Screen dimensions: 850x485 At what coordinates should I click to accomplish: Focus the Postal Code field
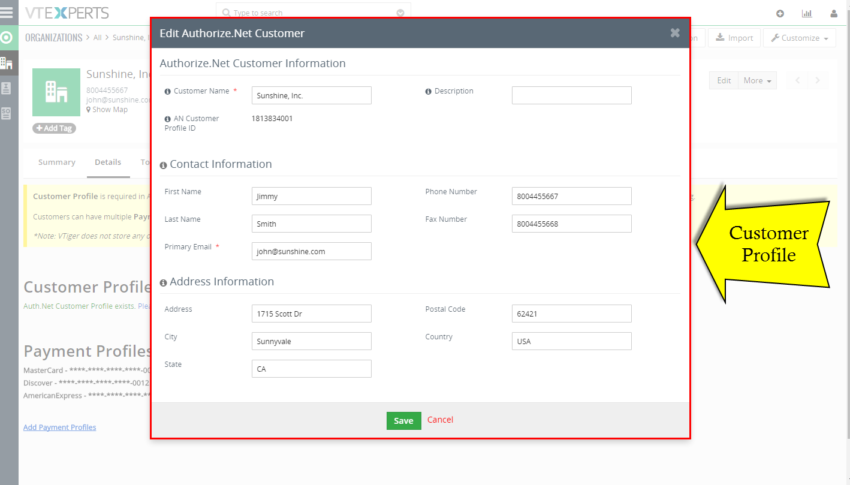[572, 314]
